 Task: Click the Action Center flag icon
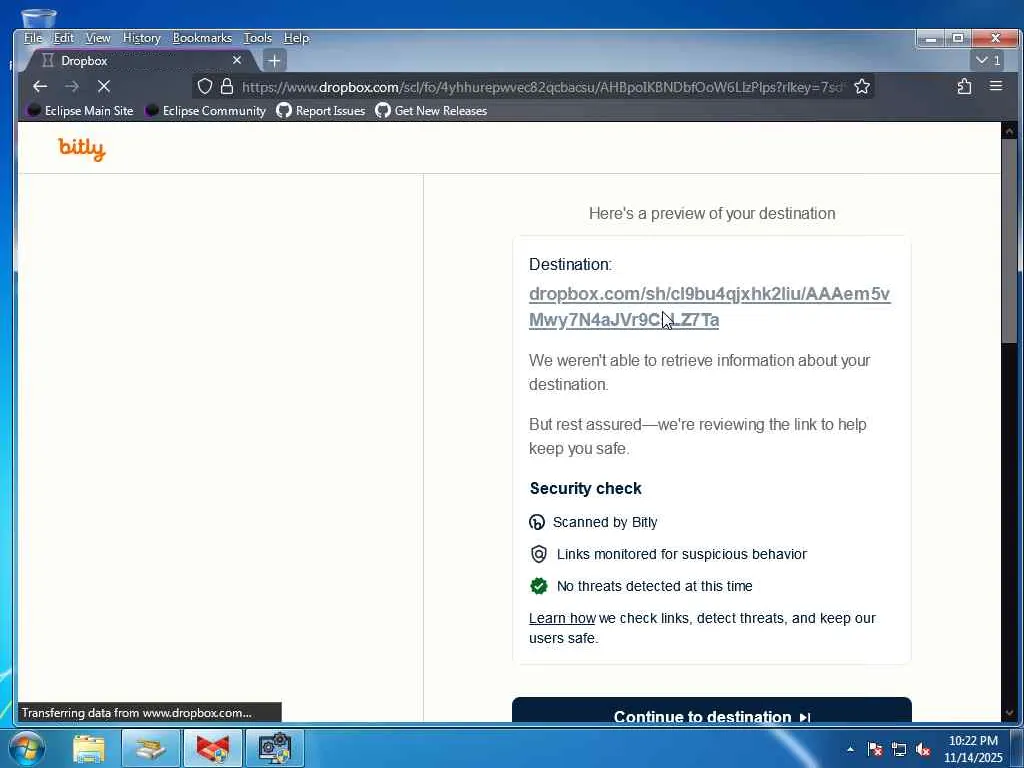[875, 749]
